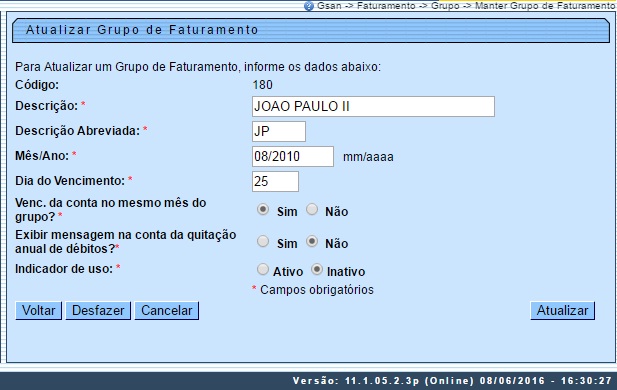Click the mm/aaaa format hint
The image size is (617, 390).
[368, 157]
